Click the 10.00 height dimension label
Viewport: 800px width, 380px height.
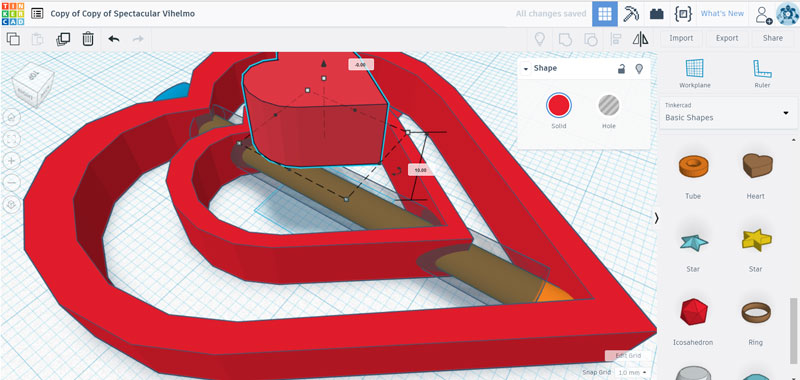(420, 170)
